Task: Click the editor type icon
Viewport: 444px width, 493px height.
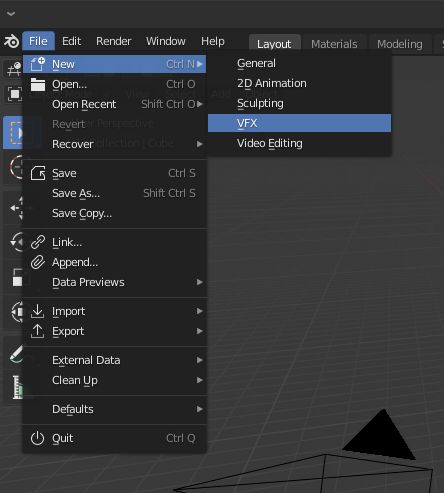Action: 14,69
